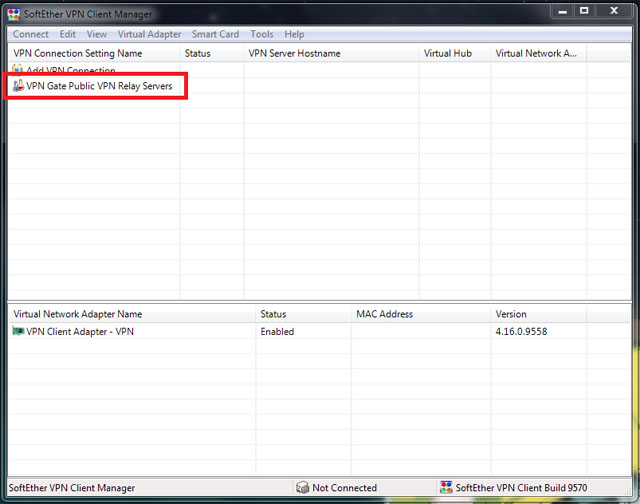The image size is (640, 504).
Task: Click the Add VPN Connection icon
Action: [x=18, y=70]
